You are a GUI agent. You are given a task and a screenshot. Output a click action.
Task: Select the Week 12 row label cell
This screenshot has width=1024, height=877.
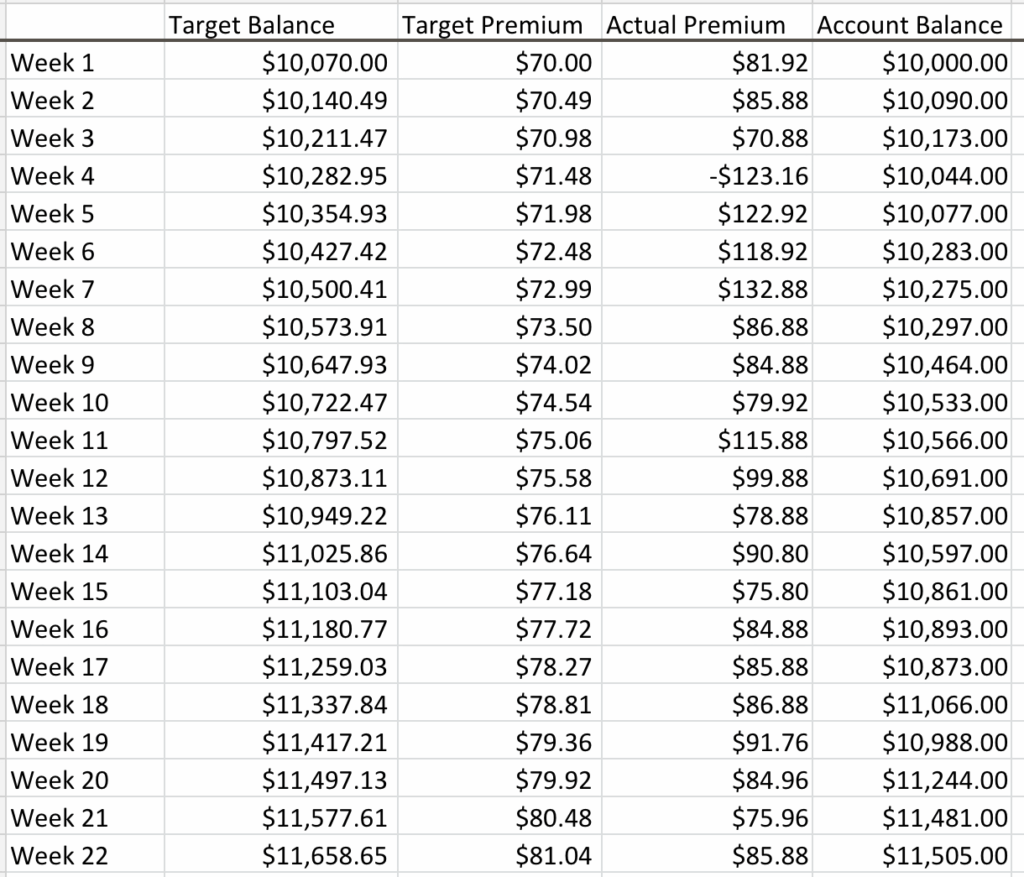58,478
